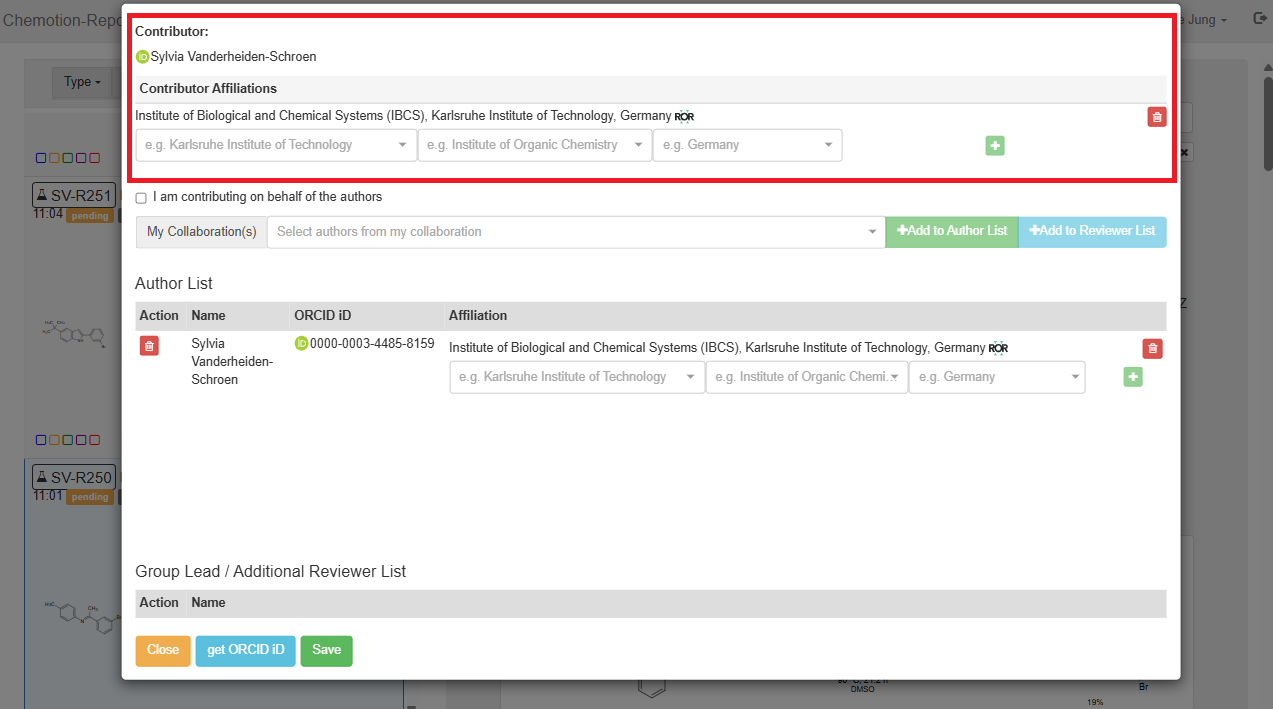Image resolution: width=1273 pixels, height=709 pixels.
Task: Delete the author's affiliation with trash icon
Action: tap(1152, 349)
